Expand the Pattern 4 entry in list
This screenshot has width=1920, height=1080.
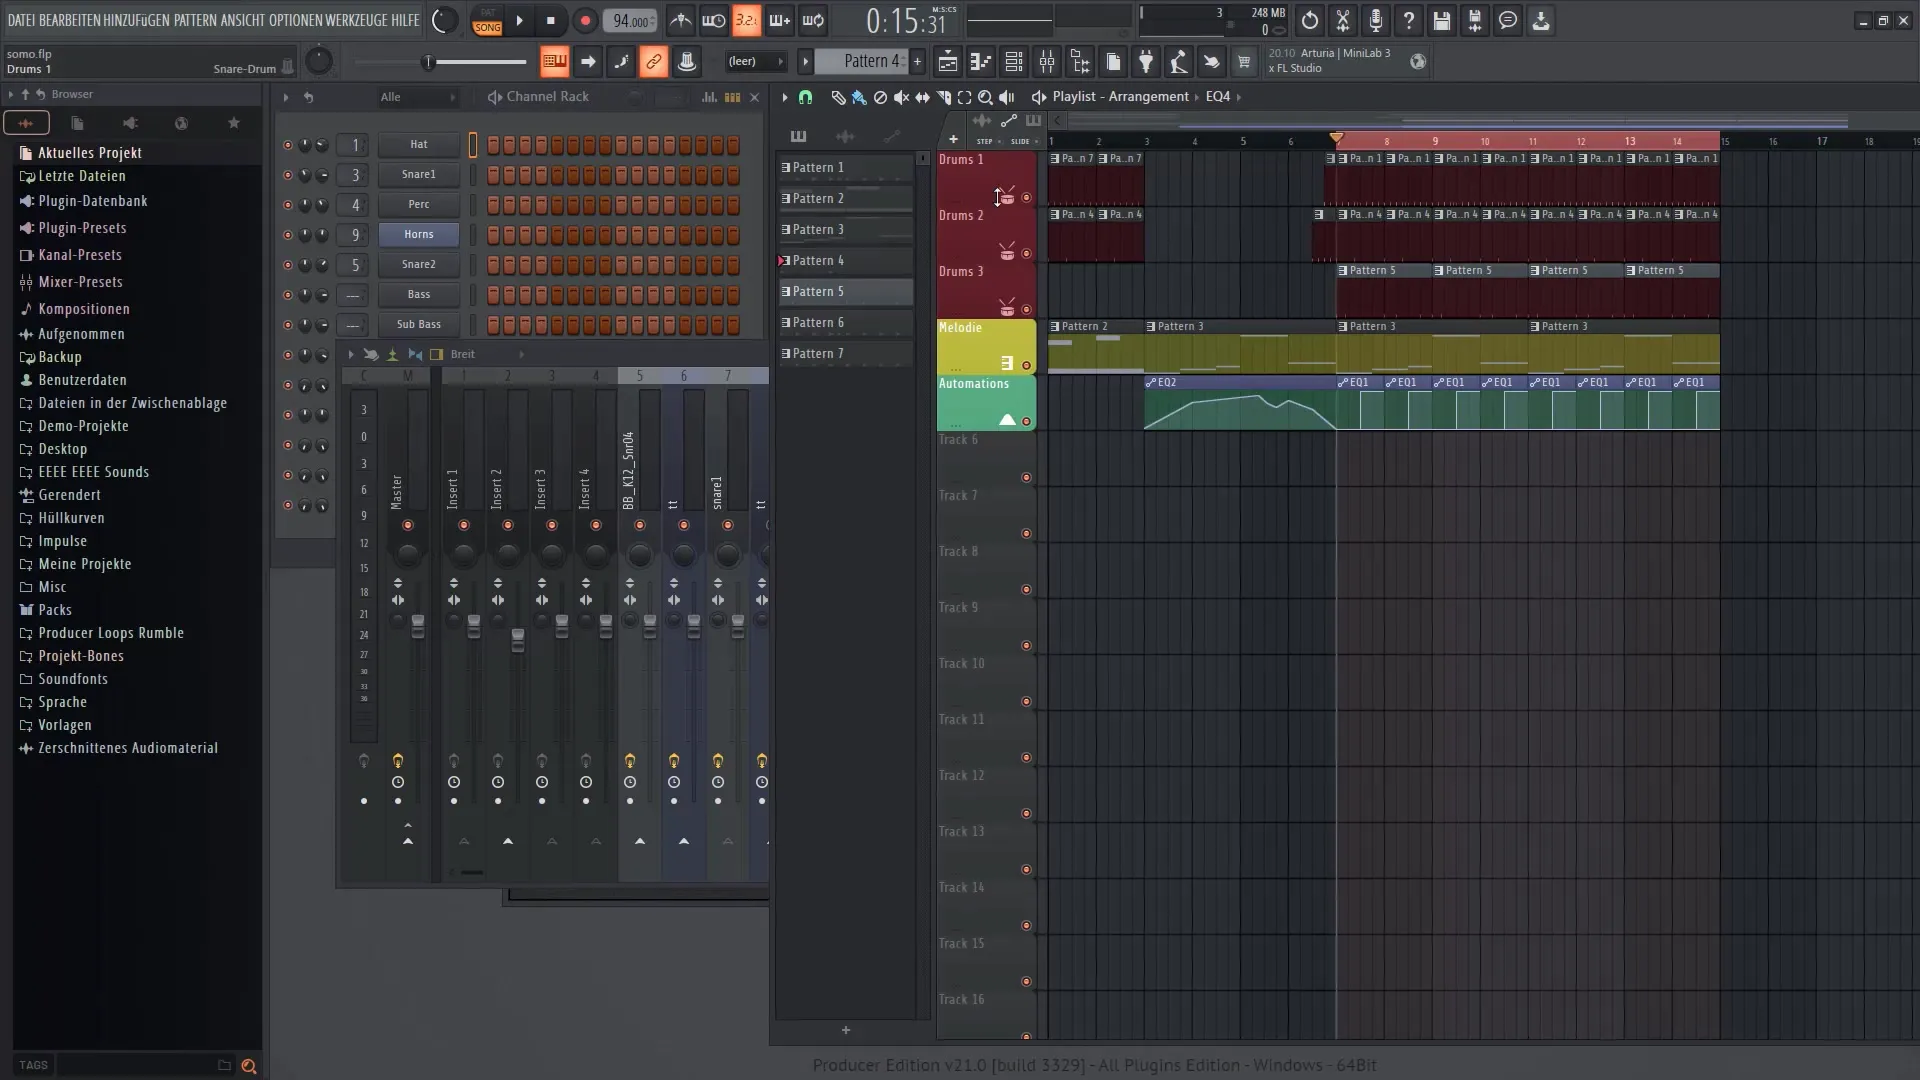[x=779, y=260]
